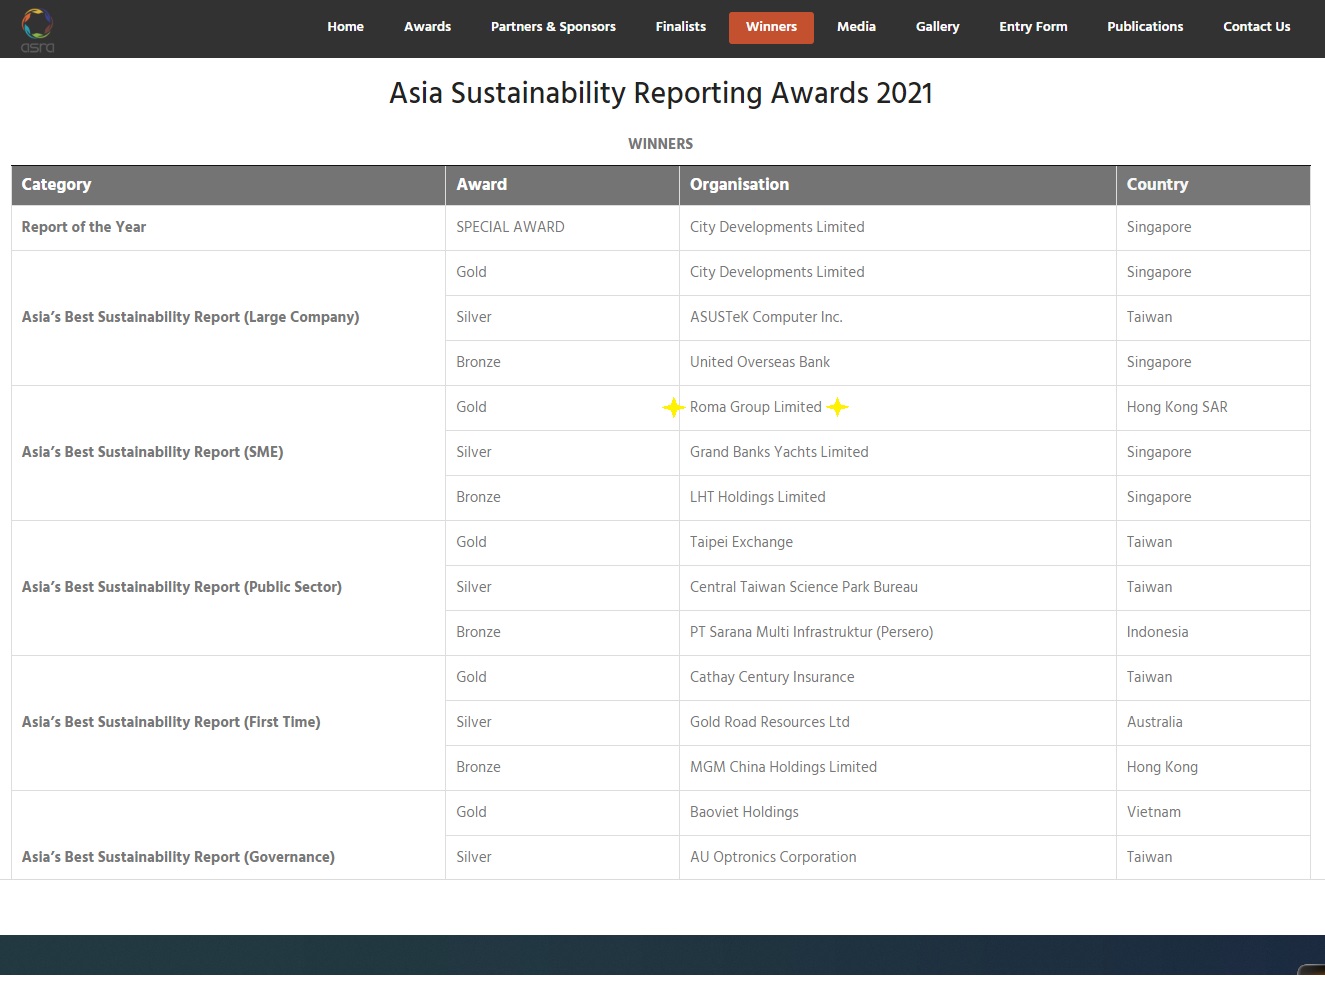Image resolution: width=1325 pixels, height=996 pixels.
Task: Go to the Awards page
Action: pyautogui.click(x=427, y=27)
